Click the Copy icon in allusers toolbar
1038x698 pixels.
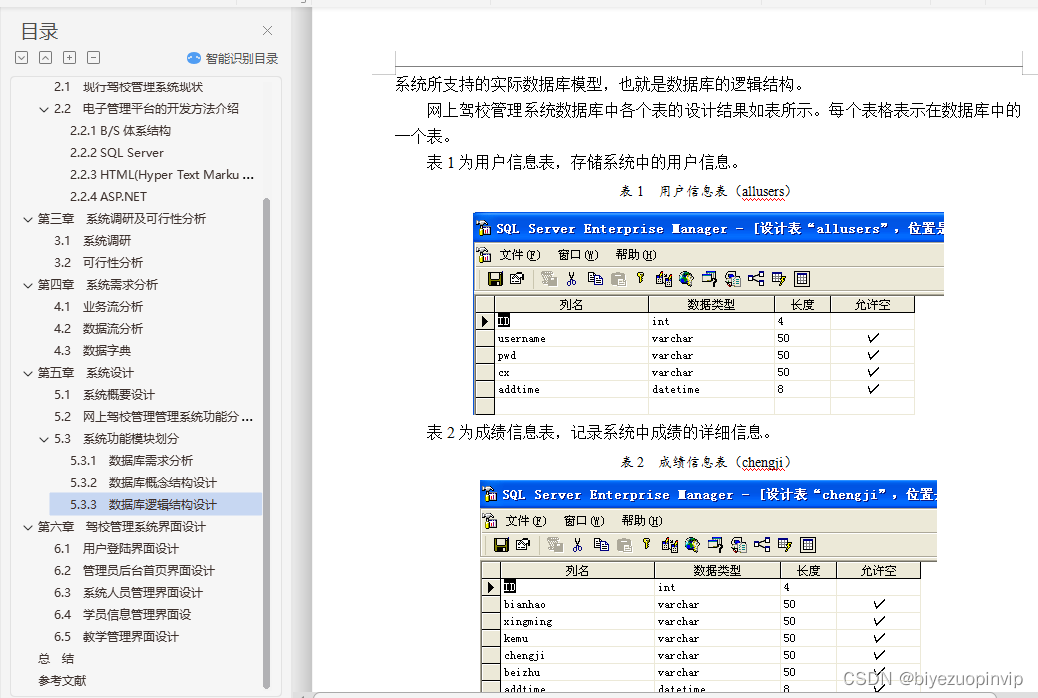pyautogui.click(x=595, y=279)
